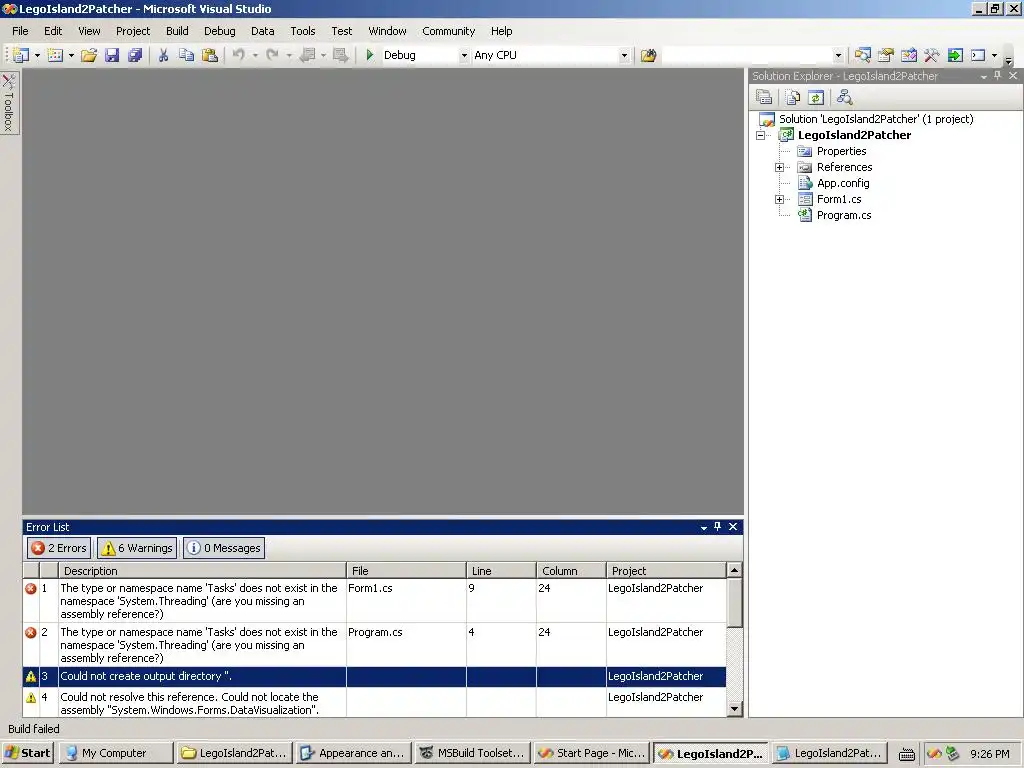Open the Toolbox via toolbar tools icon
The image size is (1024, 768).
point(931,56)
